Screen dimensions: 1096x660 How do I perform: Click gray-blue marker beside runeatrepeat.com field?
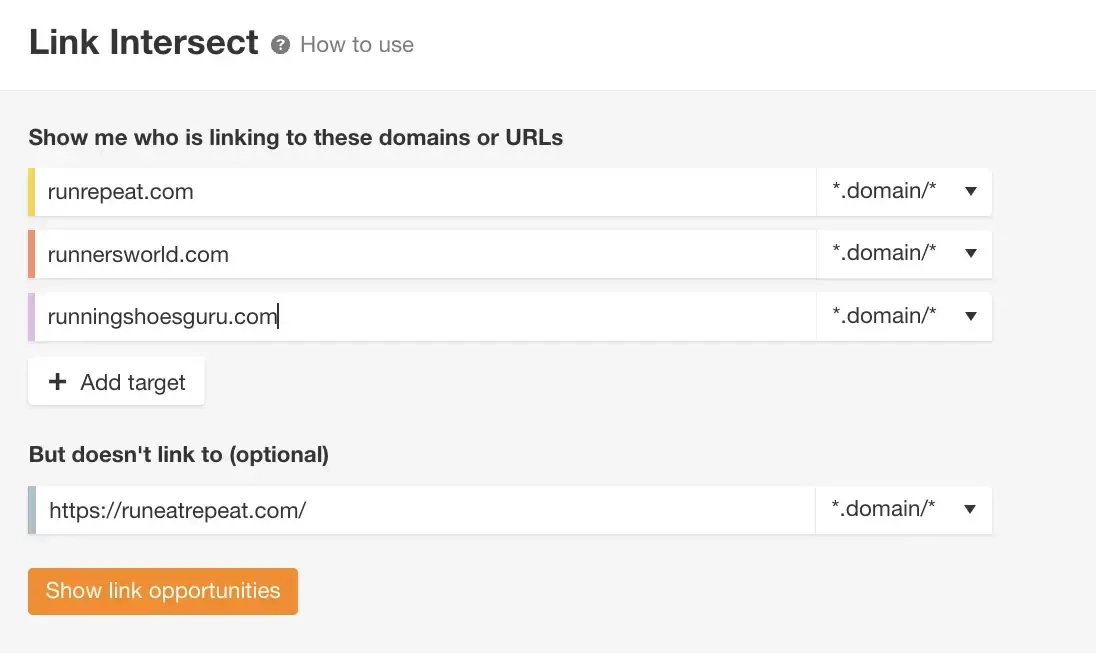[x=32, y=510]
